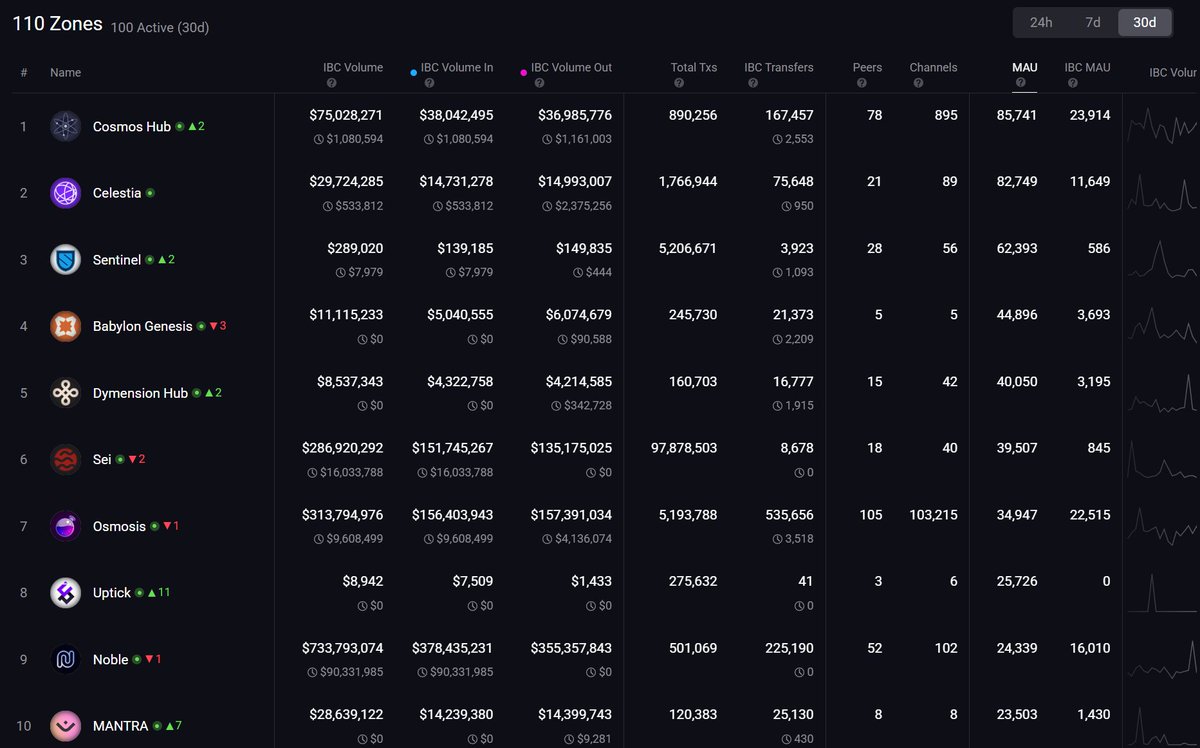This screenshot has height=748, width=1200.
Task: Click the up-2 rank change arrow for Cosmos Hub
Action: (196, 126)
